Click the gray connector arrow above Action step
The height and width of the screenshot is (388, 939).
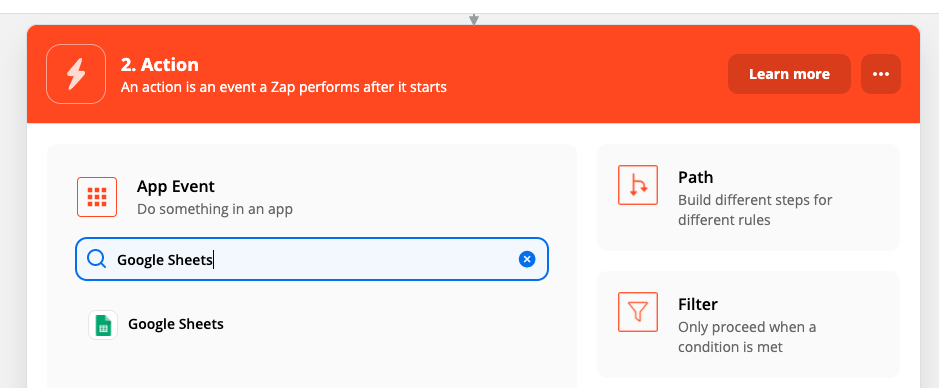(x=474, y=20)
